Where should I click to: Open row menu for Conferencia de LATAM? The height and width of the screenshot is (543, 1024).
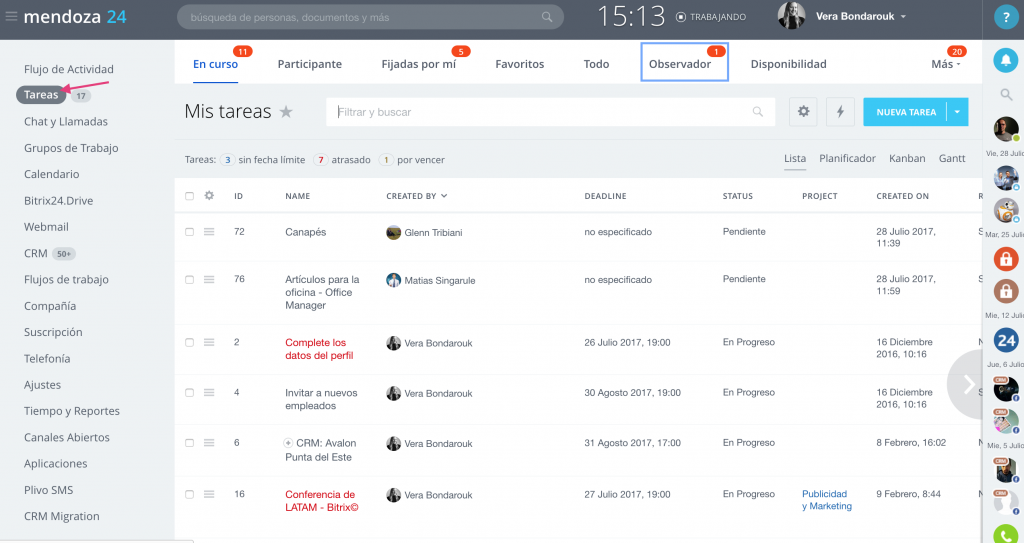pos(209,495)
